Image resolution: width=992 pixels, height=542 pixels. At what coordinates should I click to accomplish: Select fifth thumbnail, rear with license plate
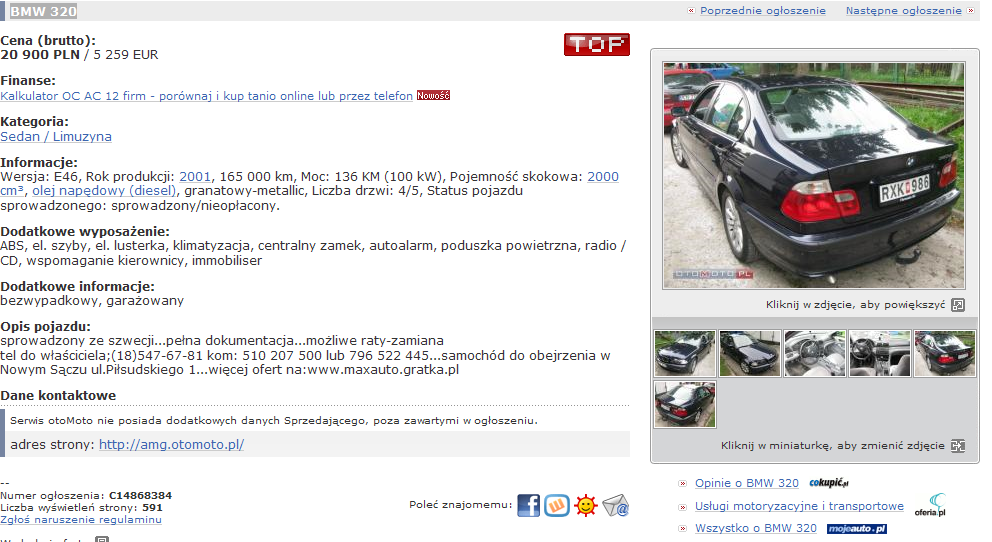tap(945, 354)
